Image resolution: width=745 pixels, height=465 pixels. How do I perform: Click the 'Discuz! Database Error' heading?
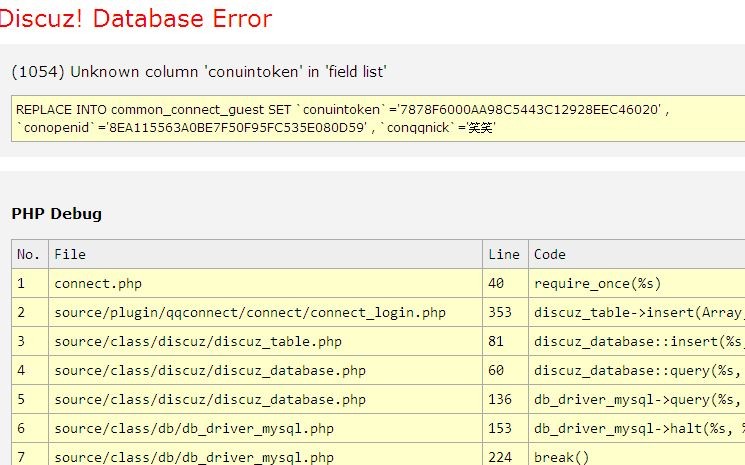click(135, 19)
